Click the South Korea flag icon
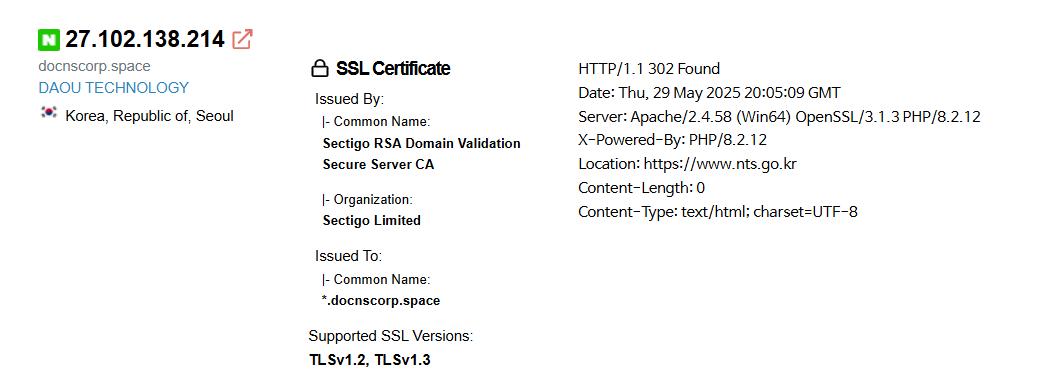Image resolution: width=1059 pixels, height=379 pixels. point(49,113)
